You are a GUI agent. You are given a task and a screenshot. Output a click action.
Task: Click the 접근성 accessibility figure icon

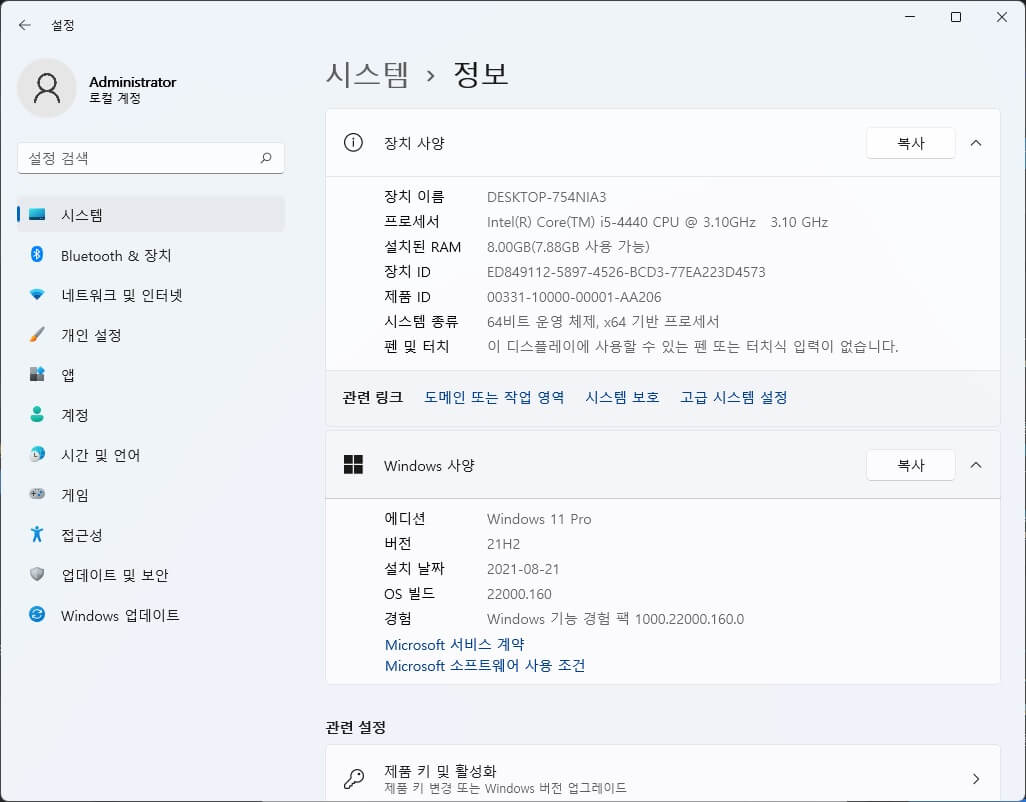pyautogui.click(x=37, y=534)
